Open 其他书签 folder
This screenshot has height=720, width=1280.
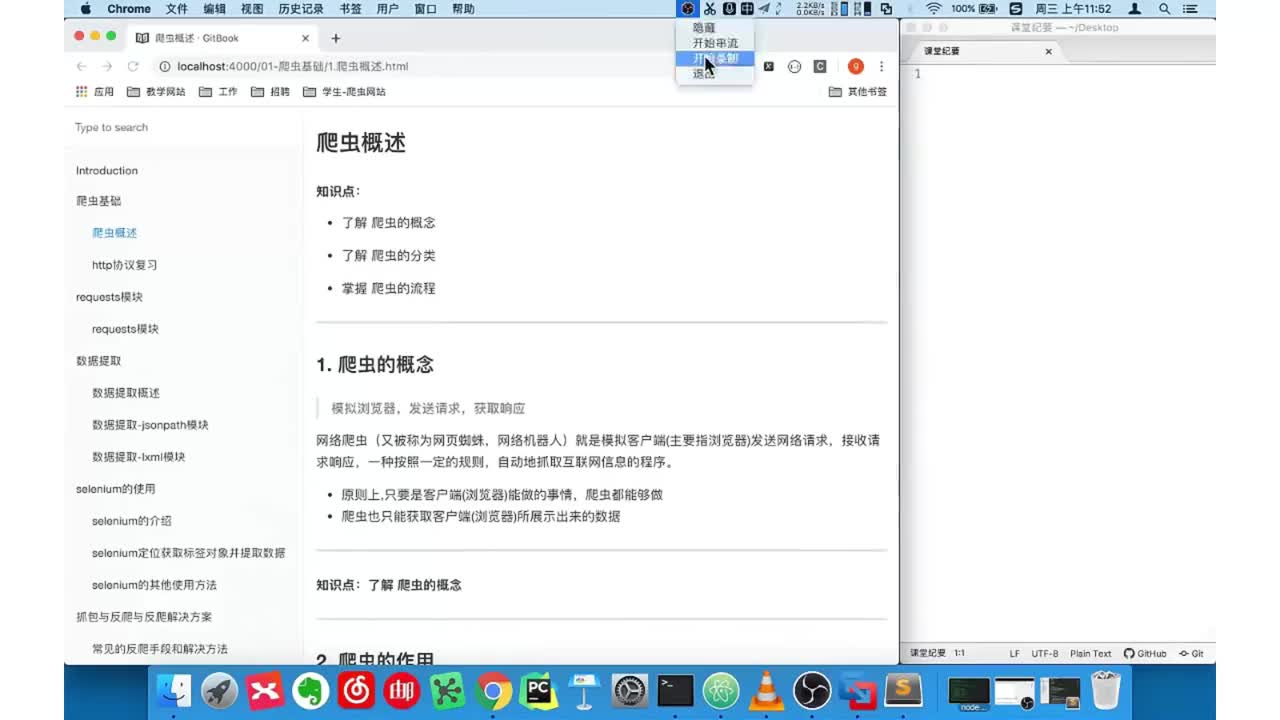pyautogui.click(x=858, y=91)
